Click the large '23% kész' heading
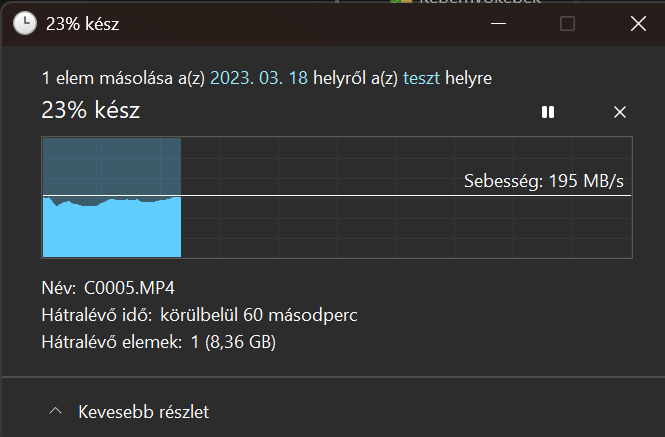The height and width of the screenshot is (437, 665). [x=91, y=110]
